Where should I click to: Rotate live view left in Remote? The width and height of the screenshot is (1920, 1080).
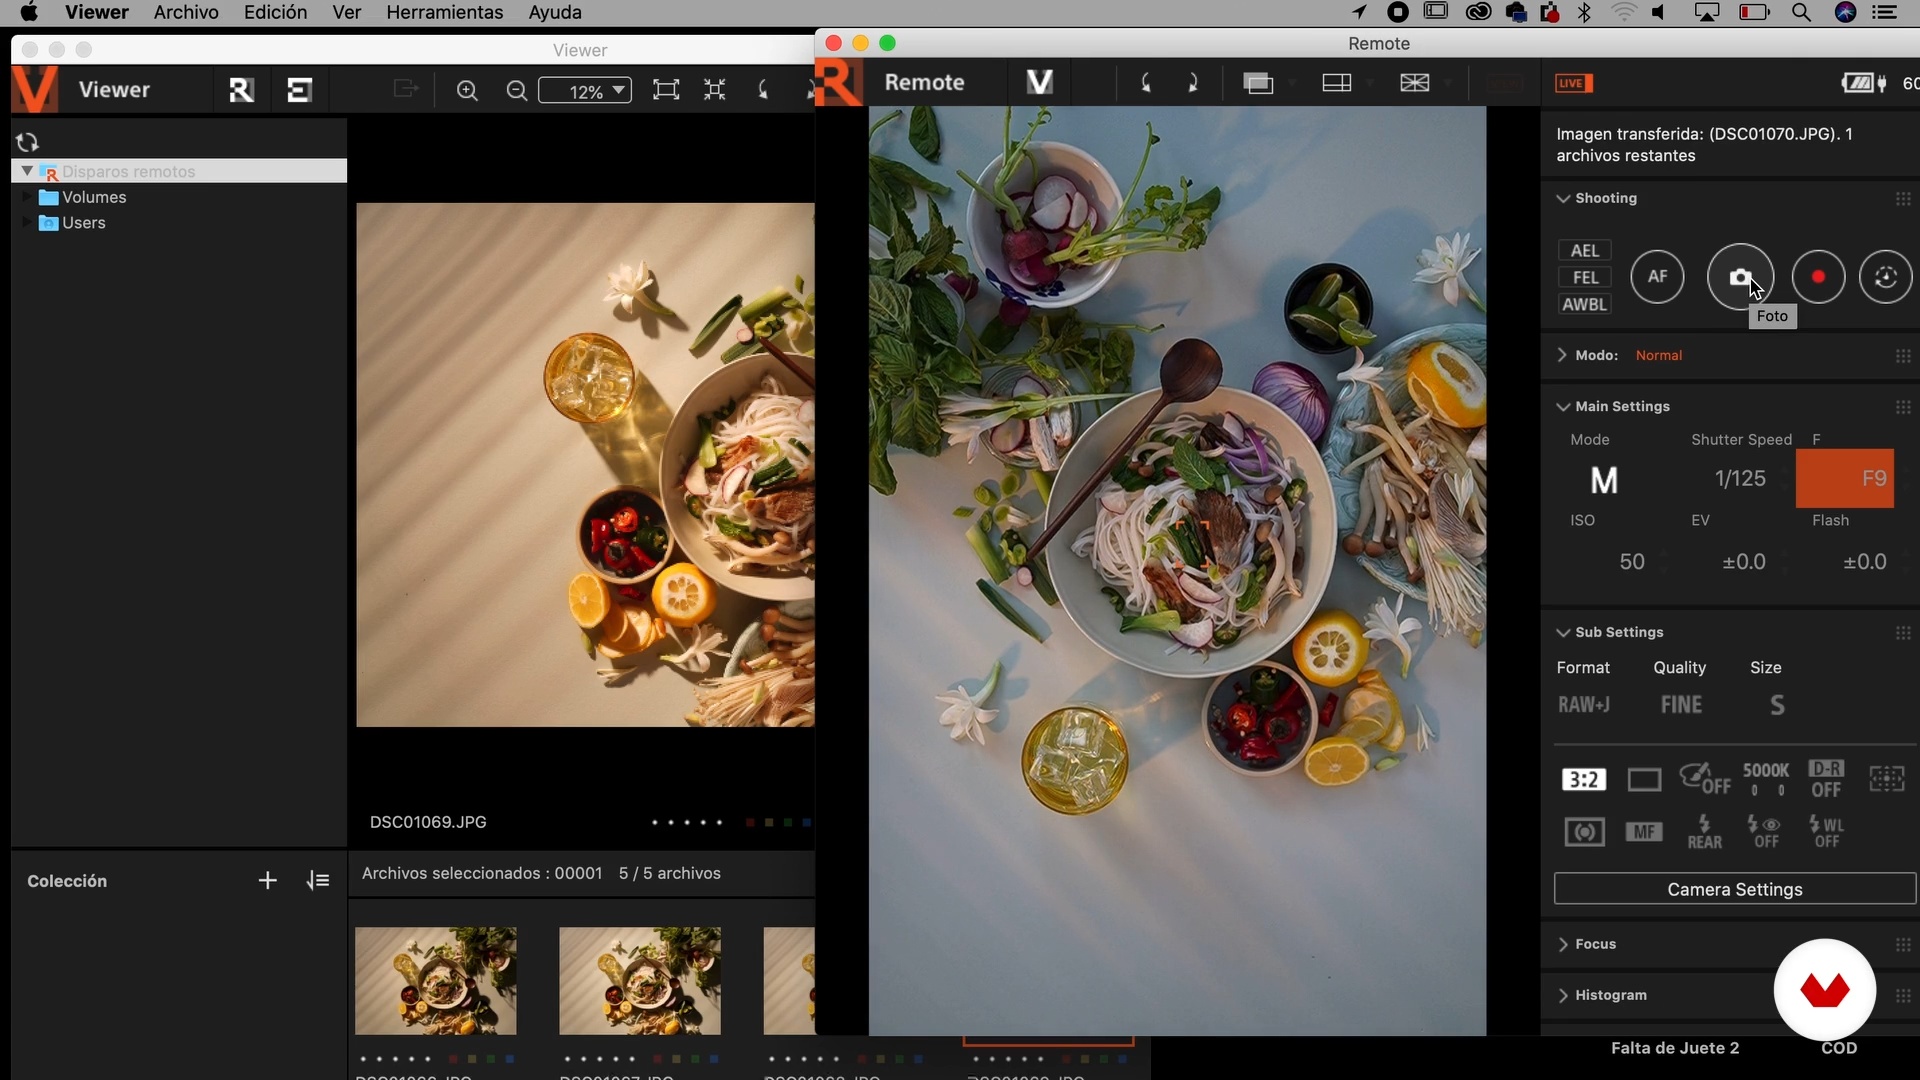coord(1146,83)
